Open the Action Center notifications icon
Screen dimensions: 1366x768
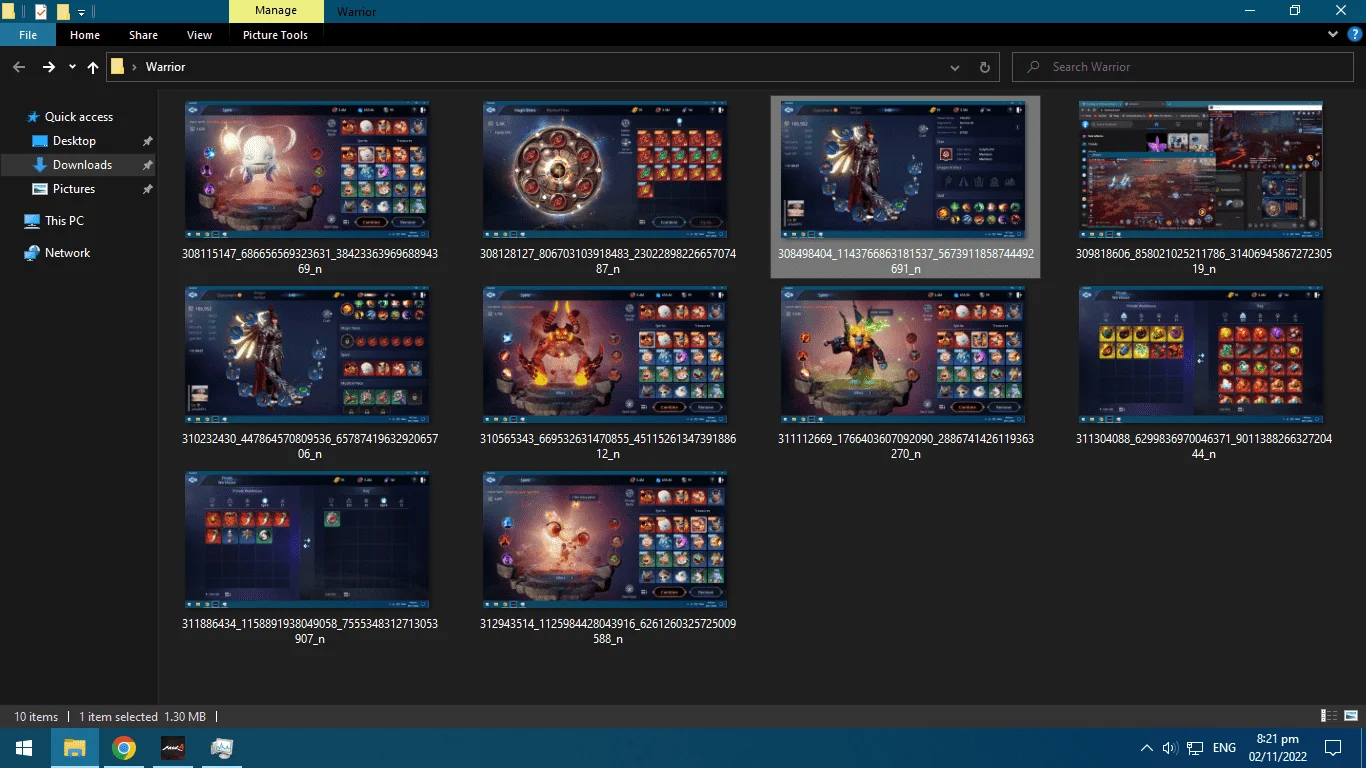click(1333, 748)
